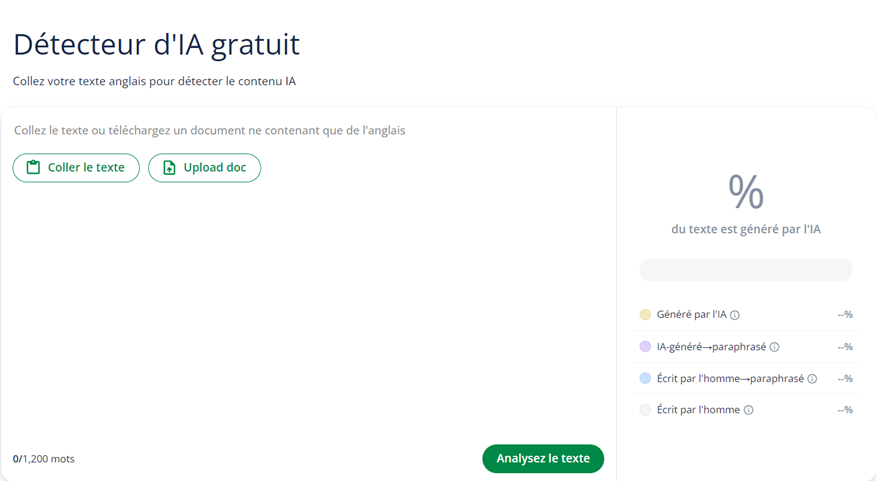Click the clipboard icon in Coller le texte

(x=34, y=168)
